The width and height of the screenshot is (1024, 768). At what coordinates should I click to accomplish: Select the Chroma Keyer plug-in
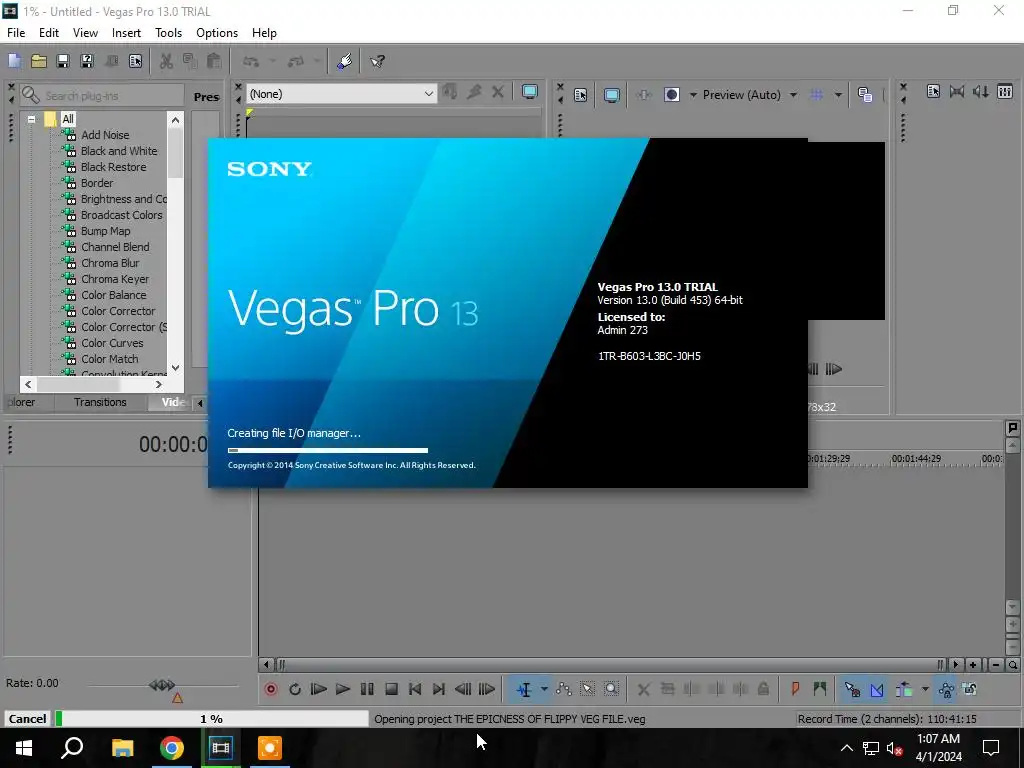115,279
